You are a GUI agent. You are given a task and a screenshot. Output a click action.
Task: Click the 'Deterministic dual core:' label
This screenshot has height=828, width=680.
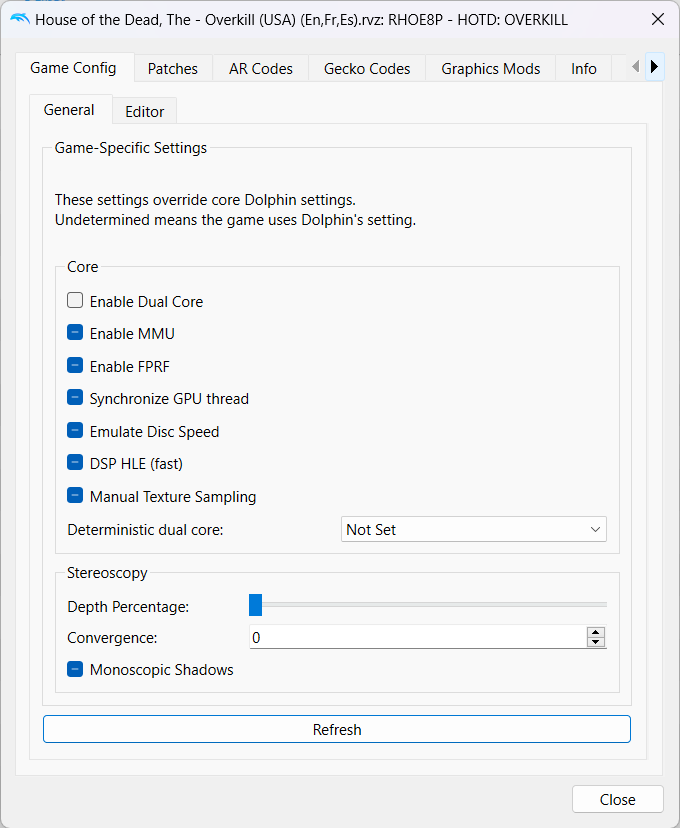[145, 530]
